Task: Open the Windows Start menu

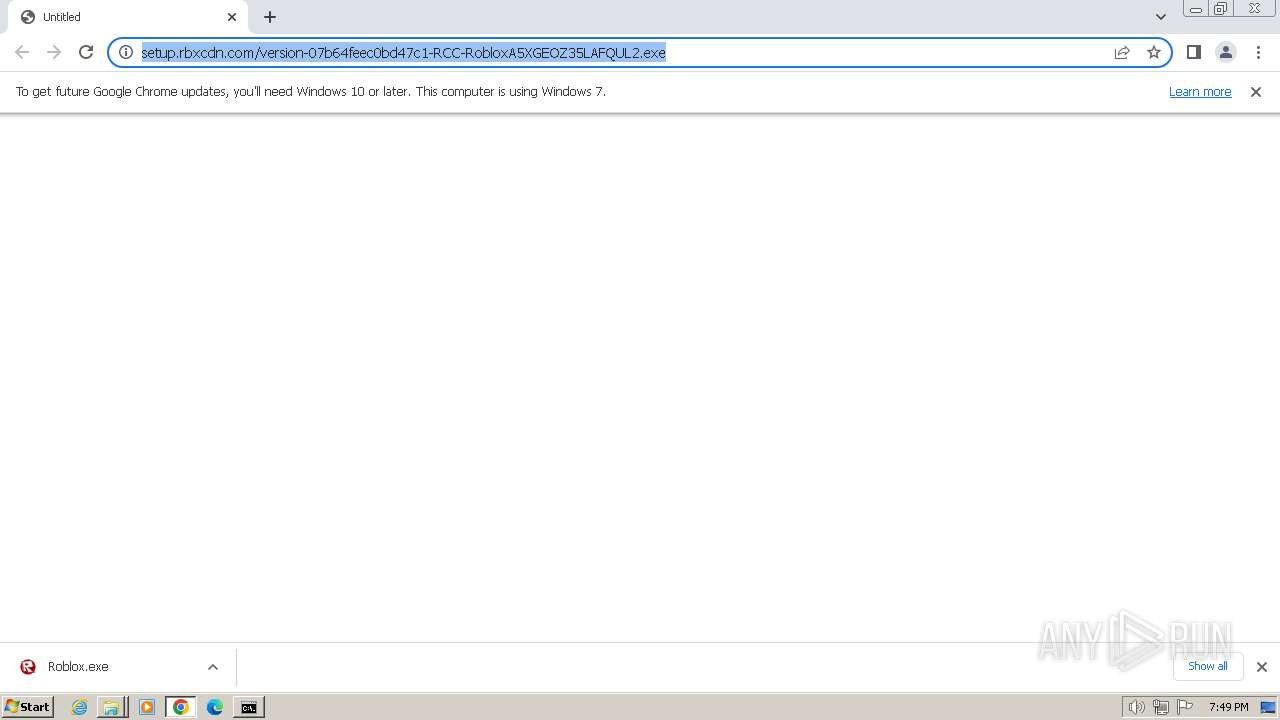Action: 27,707
